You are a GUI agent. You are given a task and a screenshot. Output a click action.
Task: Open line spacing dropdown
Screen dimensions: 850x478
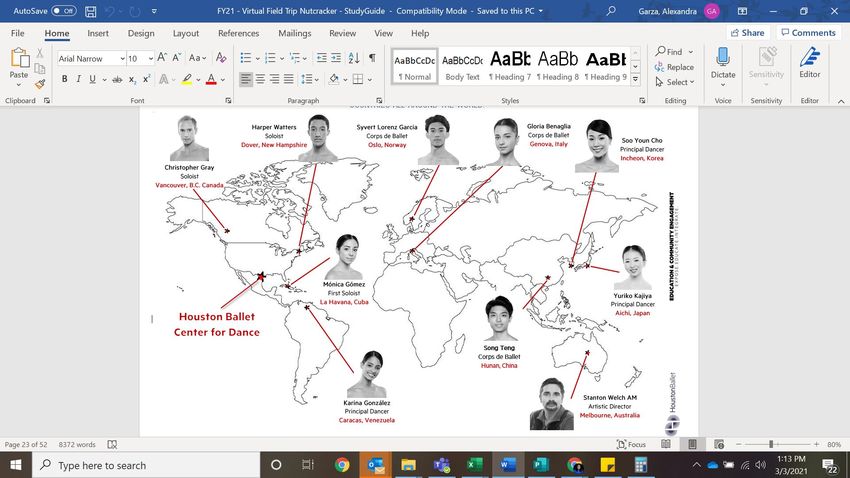[x=310, y=79]
